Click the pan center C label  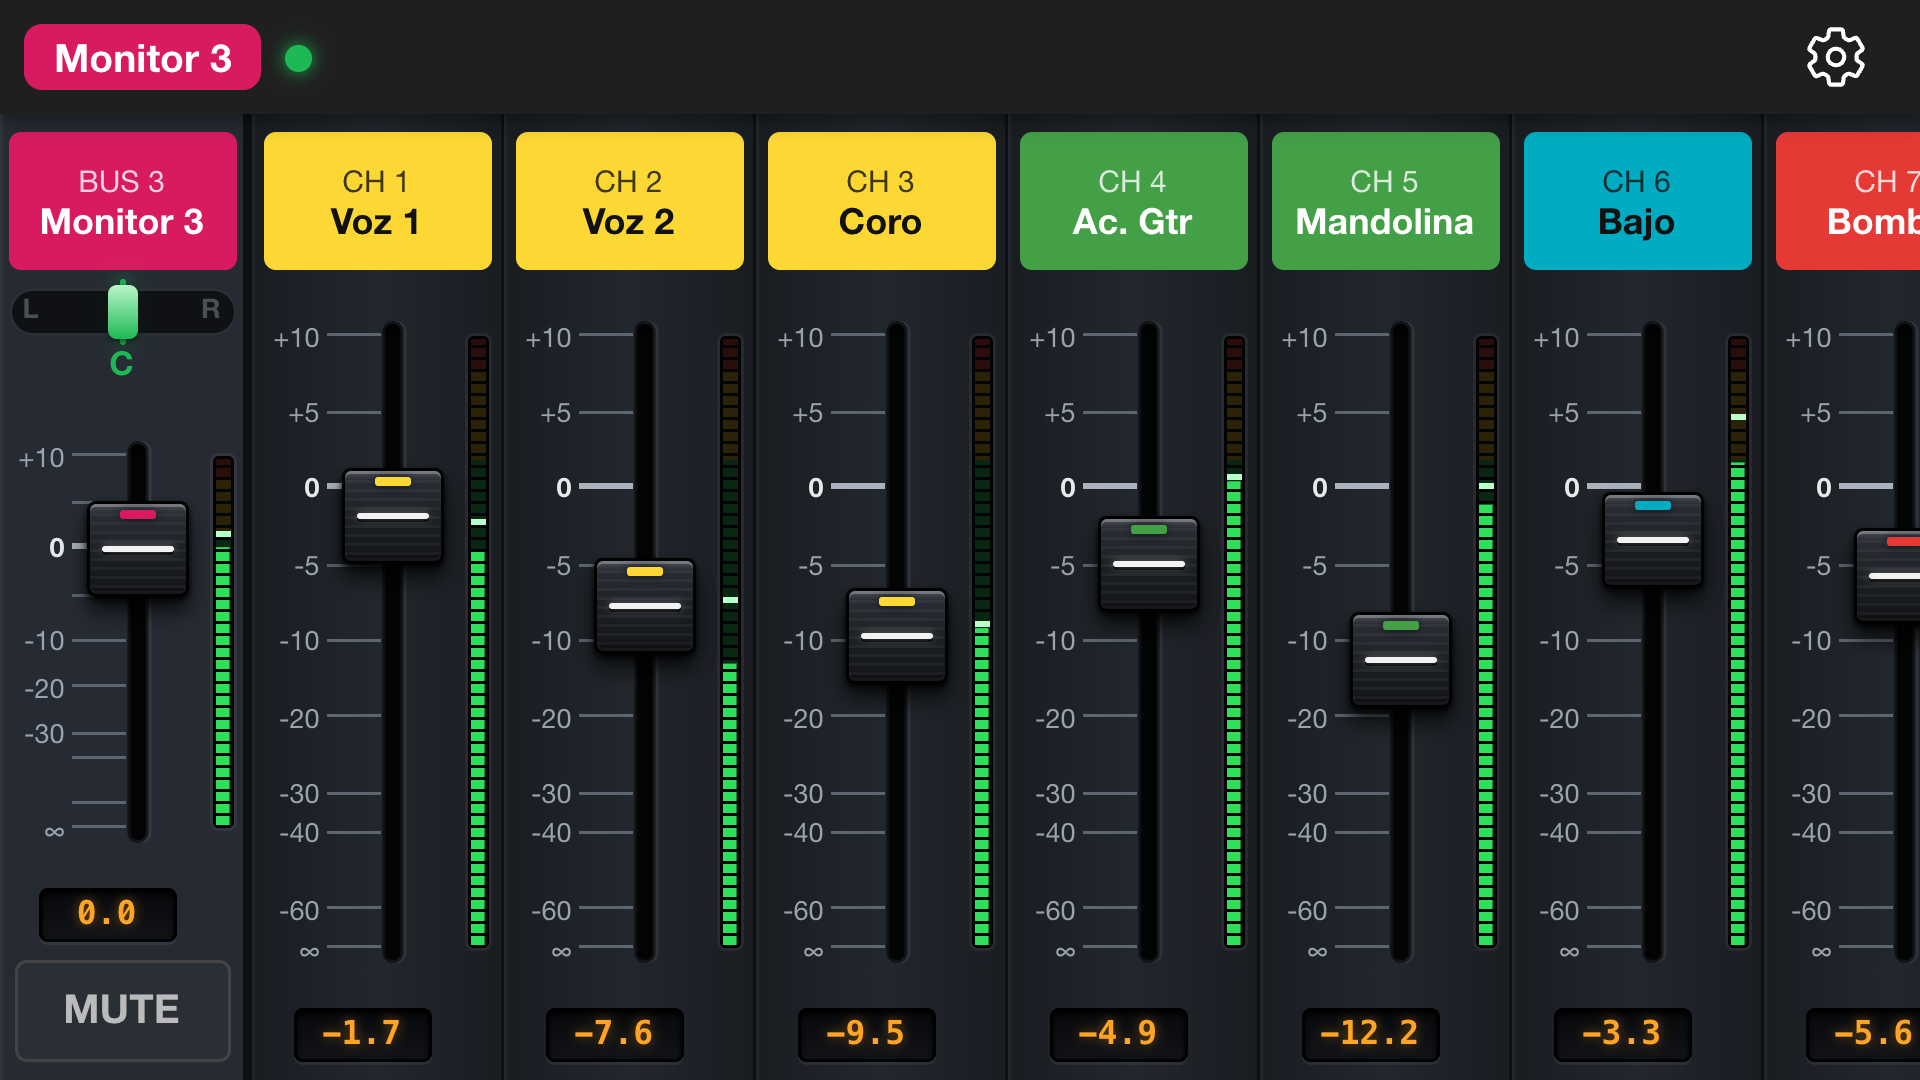[x=121, y=364]
